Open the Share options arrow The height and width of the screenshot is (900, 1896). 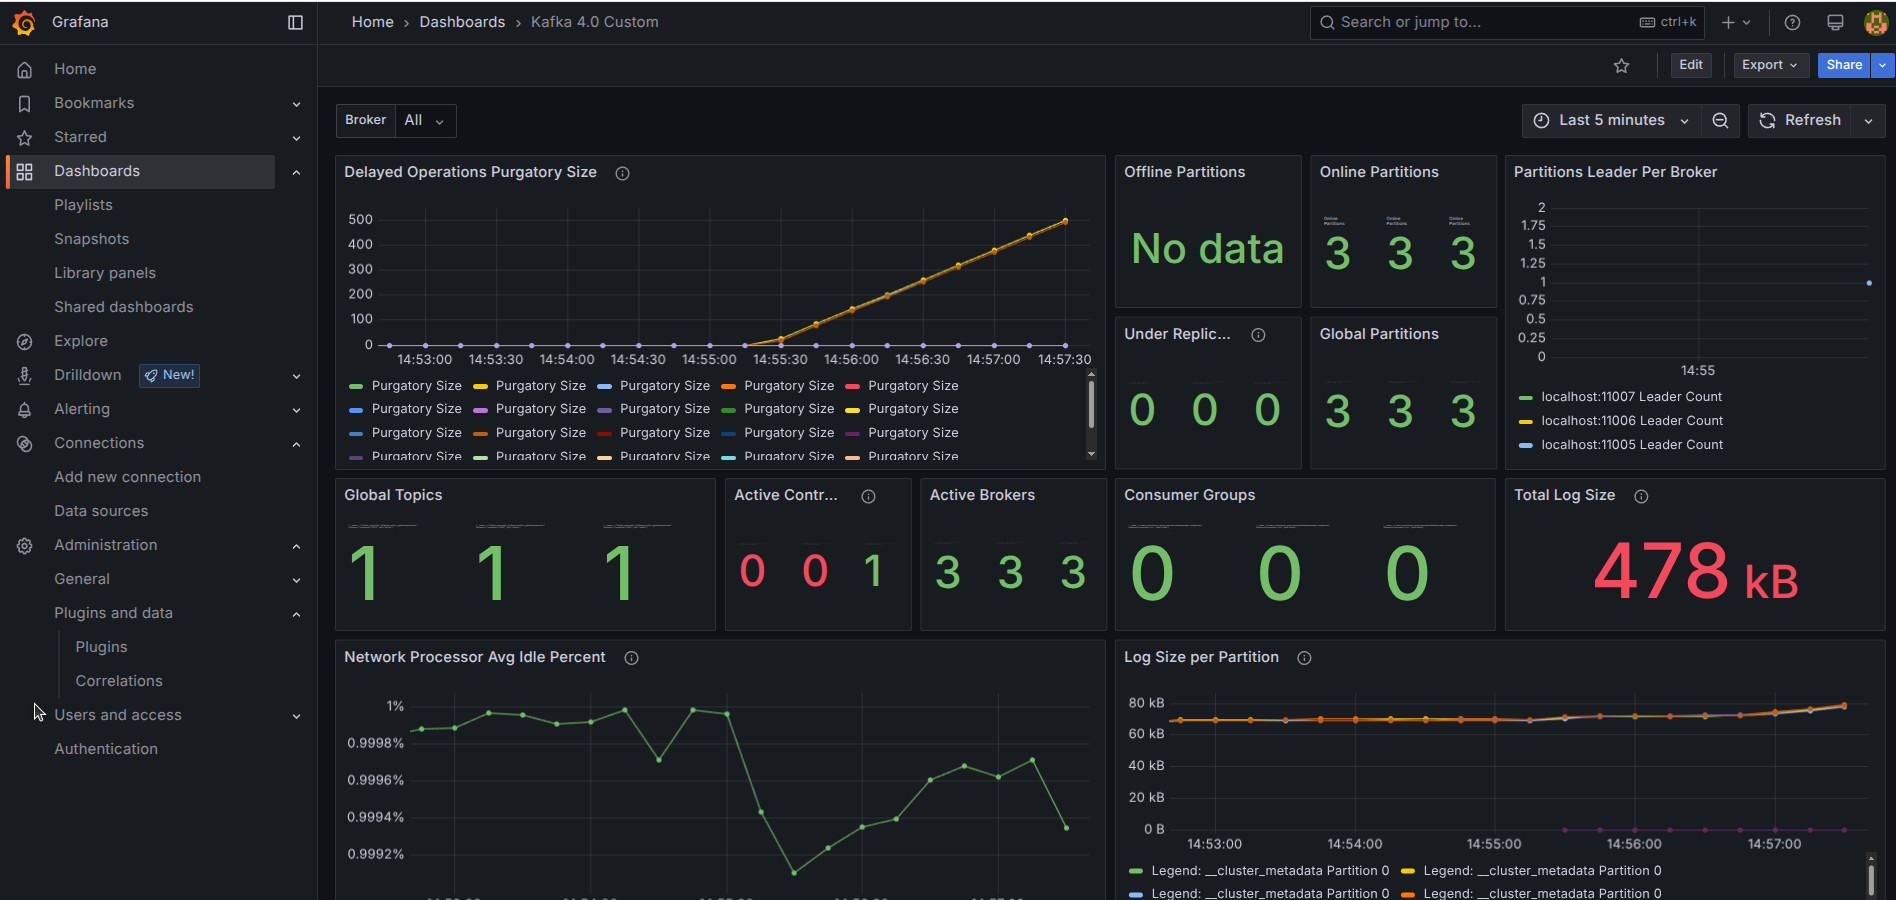[x=1882, y=65]
